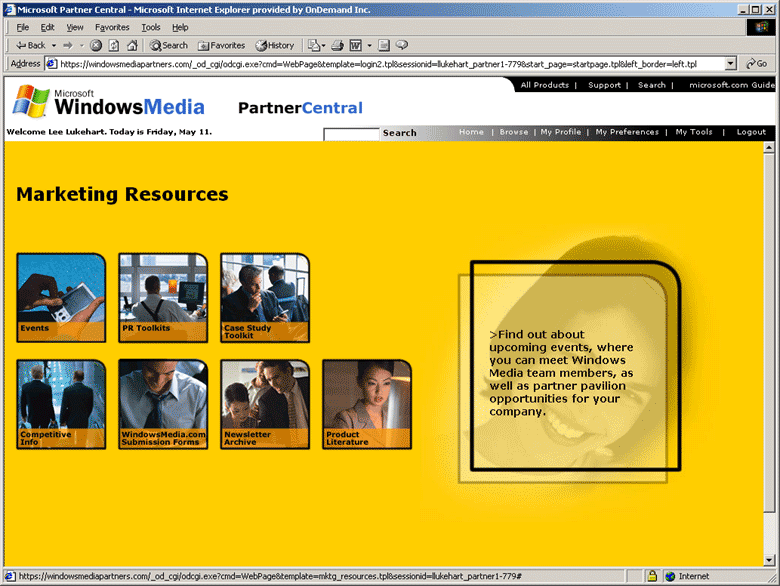The height and width of the screenshot is (586, 780).
Task: Click the Logout link
Action: point(751,132)
